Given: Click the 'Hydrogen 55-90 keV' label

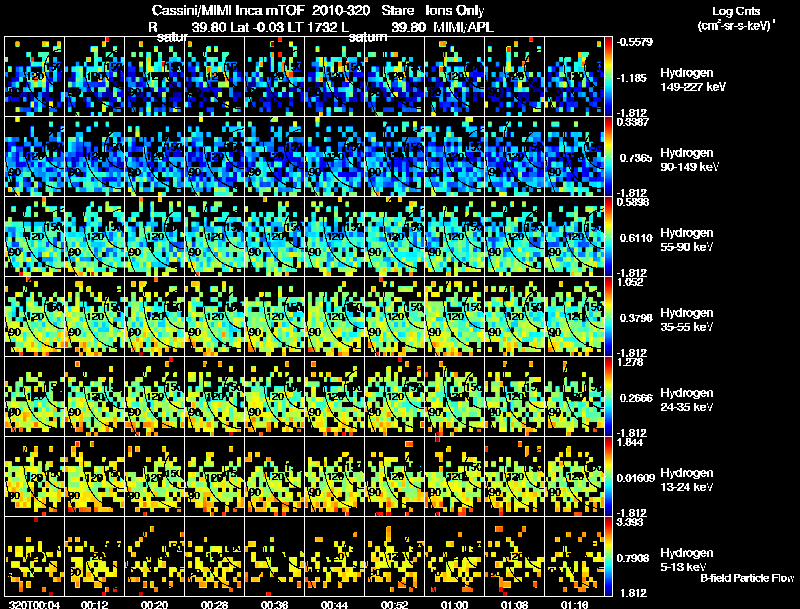Looking at the screenshot, I should click(x=687, y=240).
